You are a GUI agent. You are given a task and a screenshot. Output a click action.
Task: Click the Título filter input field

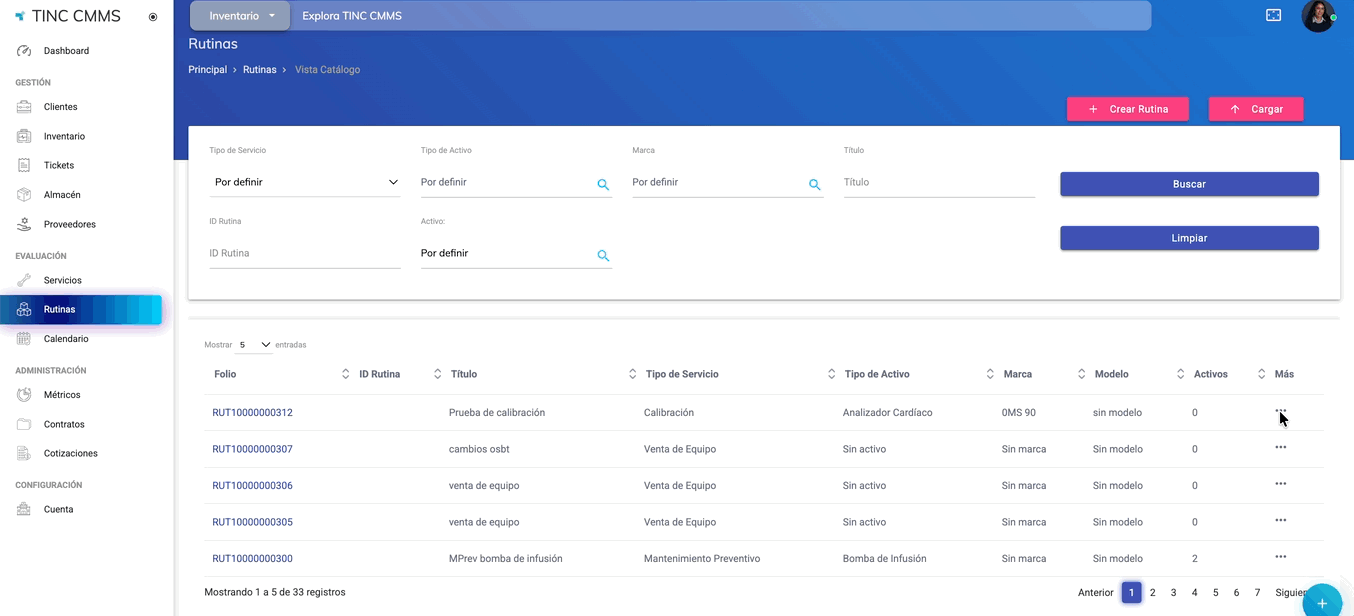pos(938,183)
